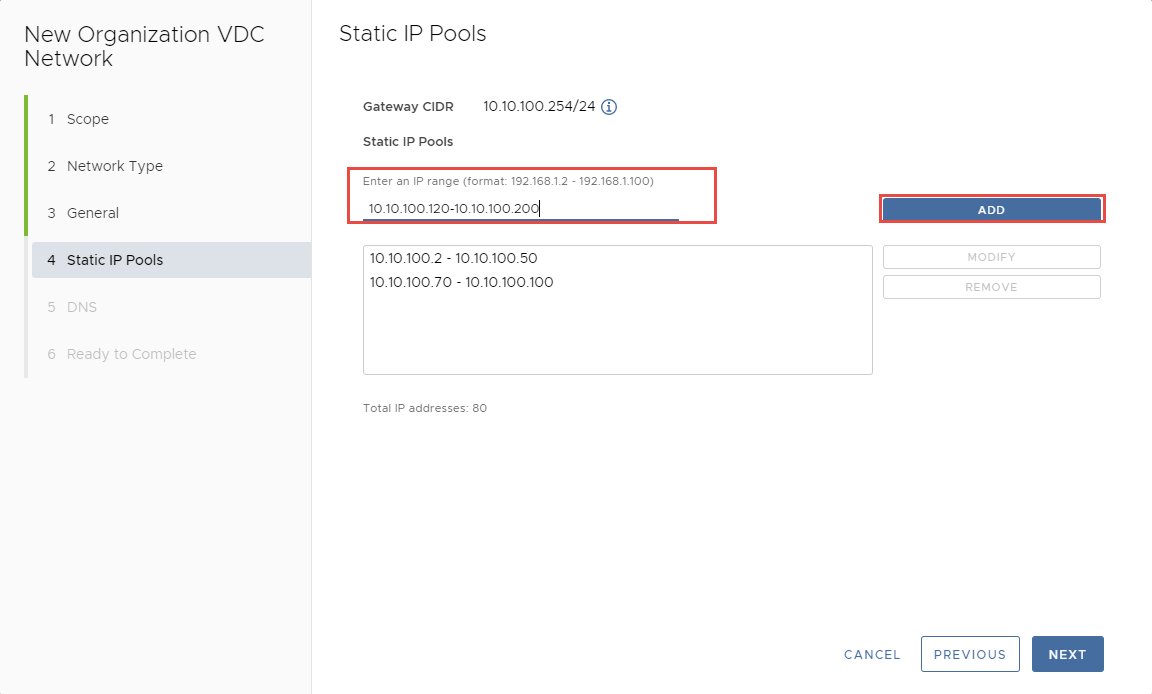The width and height of the screenshot is (1152, 694).
Task: Click the REMOVE button
Action: 991,287
